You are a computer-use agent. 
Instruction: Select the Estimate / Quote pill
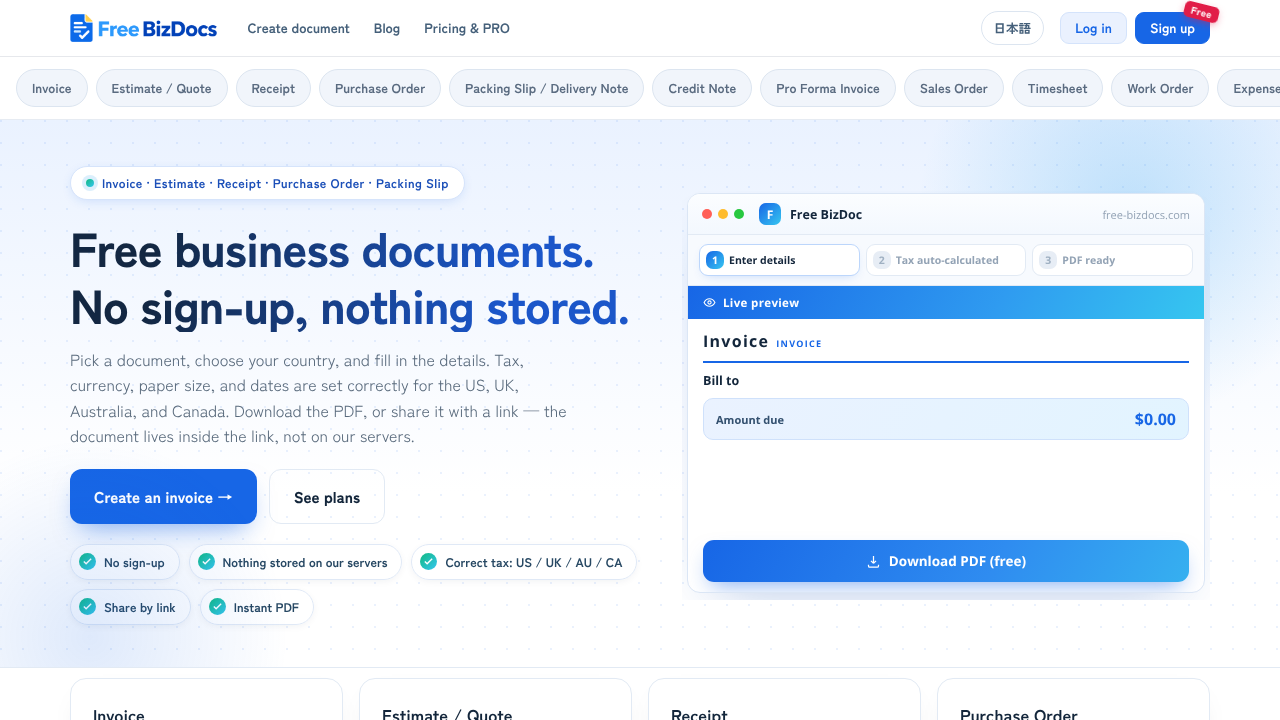pos(161,88)
